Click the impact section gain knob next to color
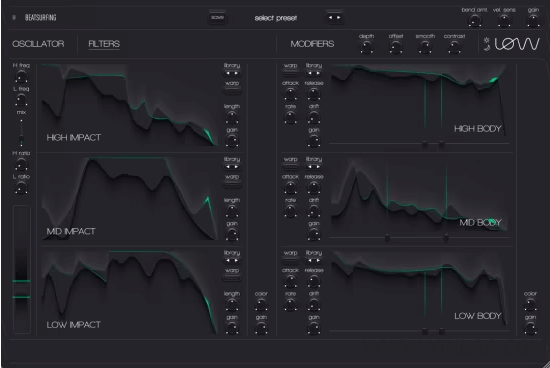550x368 pixels. 261,328
